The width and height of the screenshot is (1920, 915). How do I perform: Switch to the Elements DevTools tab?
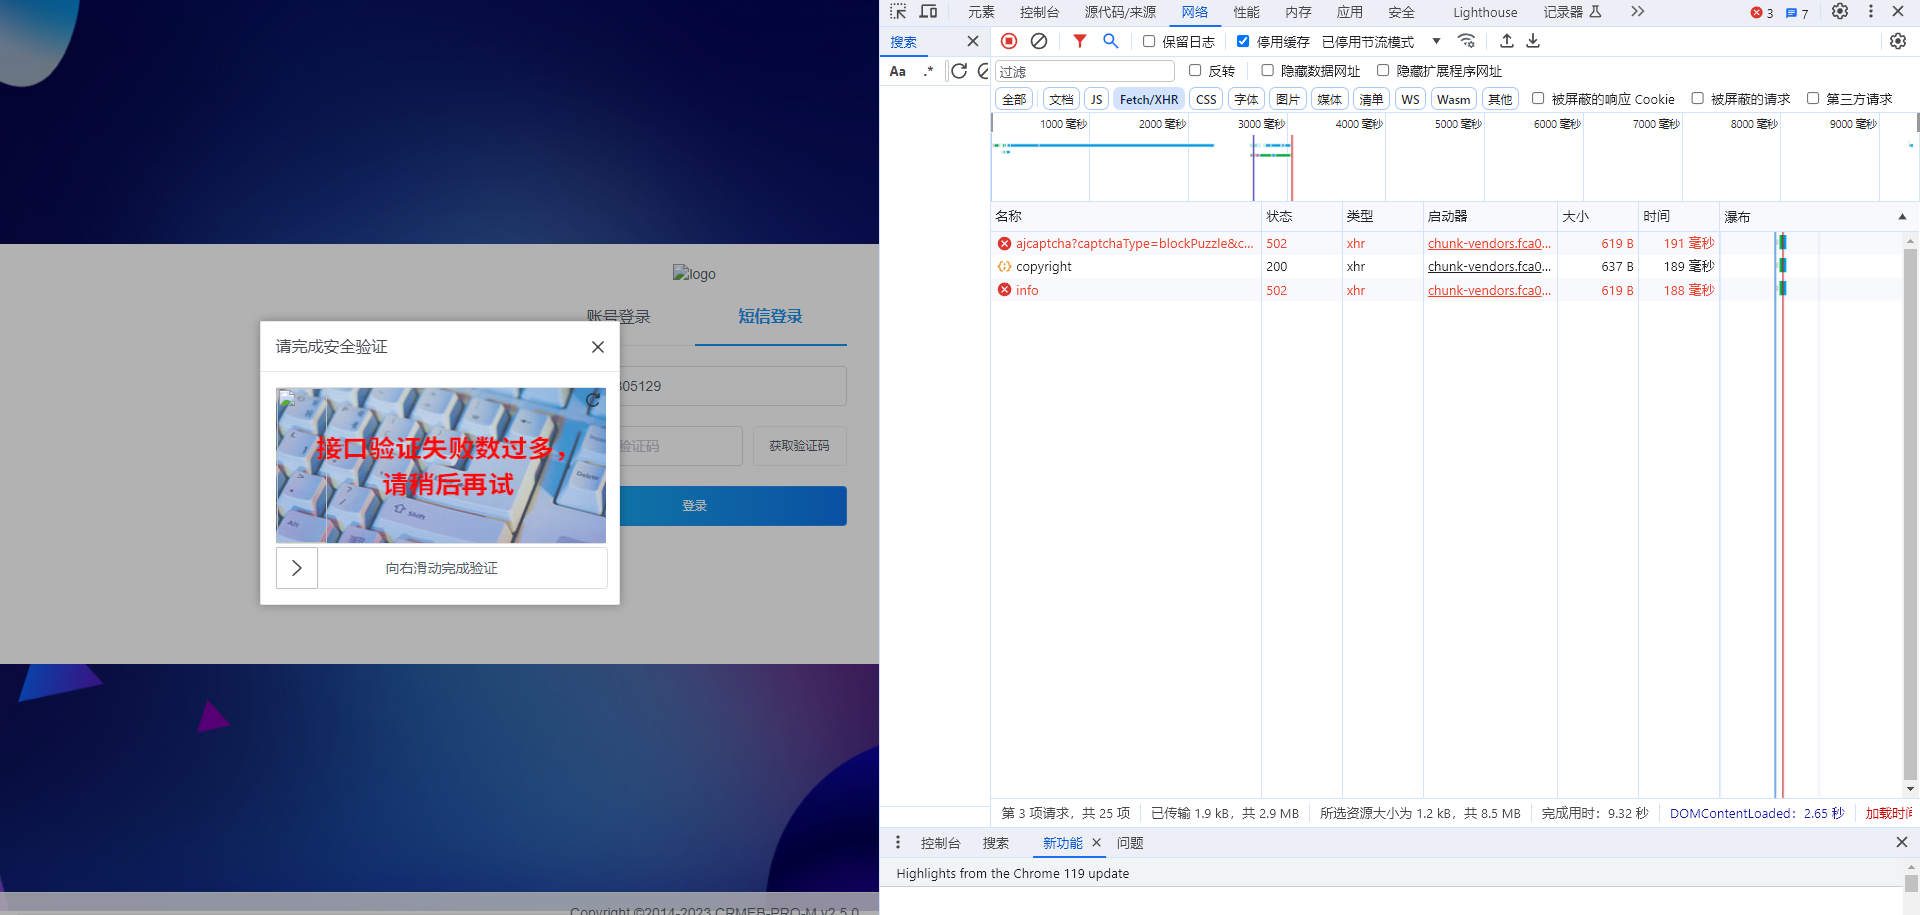[x=981, y=12]
